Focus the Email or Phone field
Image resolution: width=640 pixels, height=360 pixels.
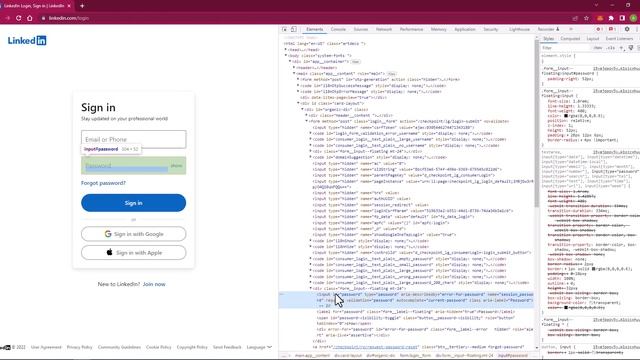click(133, 140)
